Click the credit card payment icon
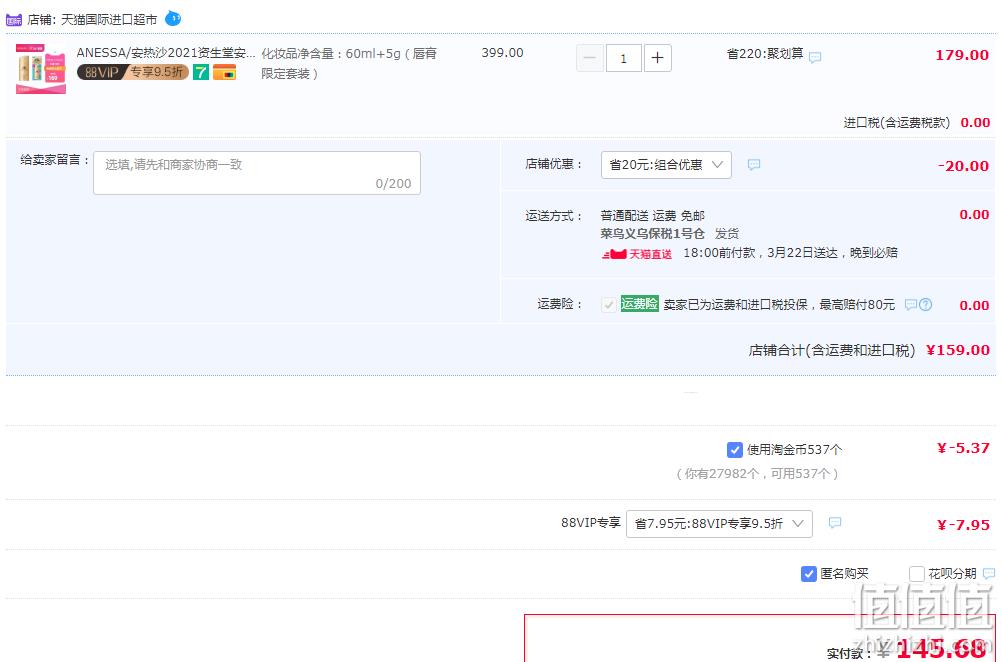1002x662 pixels. (224, 73)
